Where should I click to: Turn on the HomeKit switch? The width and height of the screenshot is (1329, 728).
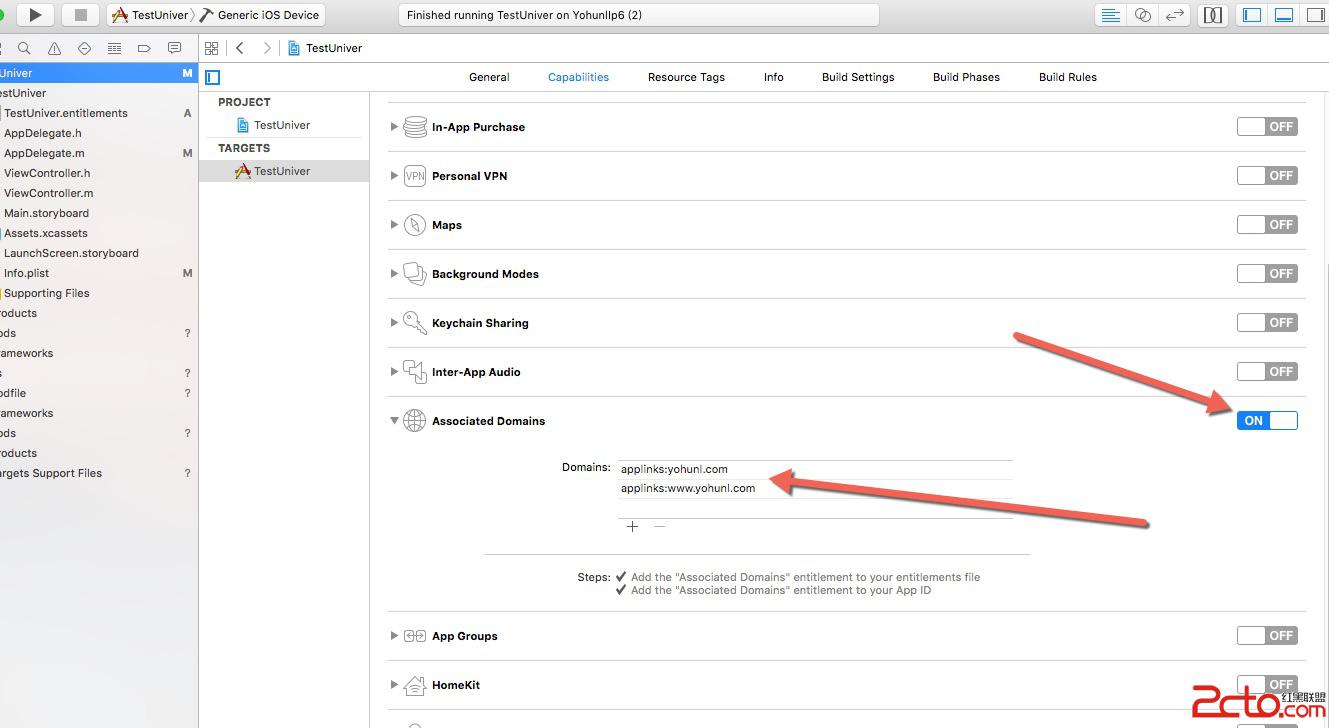pos(1267,685)
